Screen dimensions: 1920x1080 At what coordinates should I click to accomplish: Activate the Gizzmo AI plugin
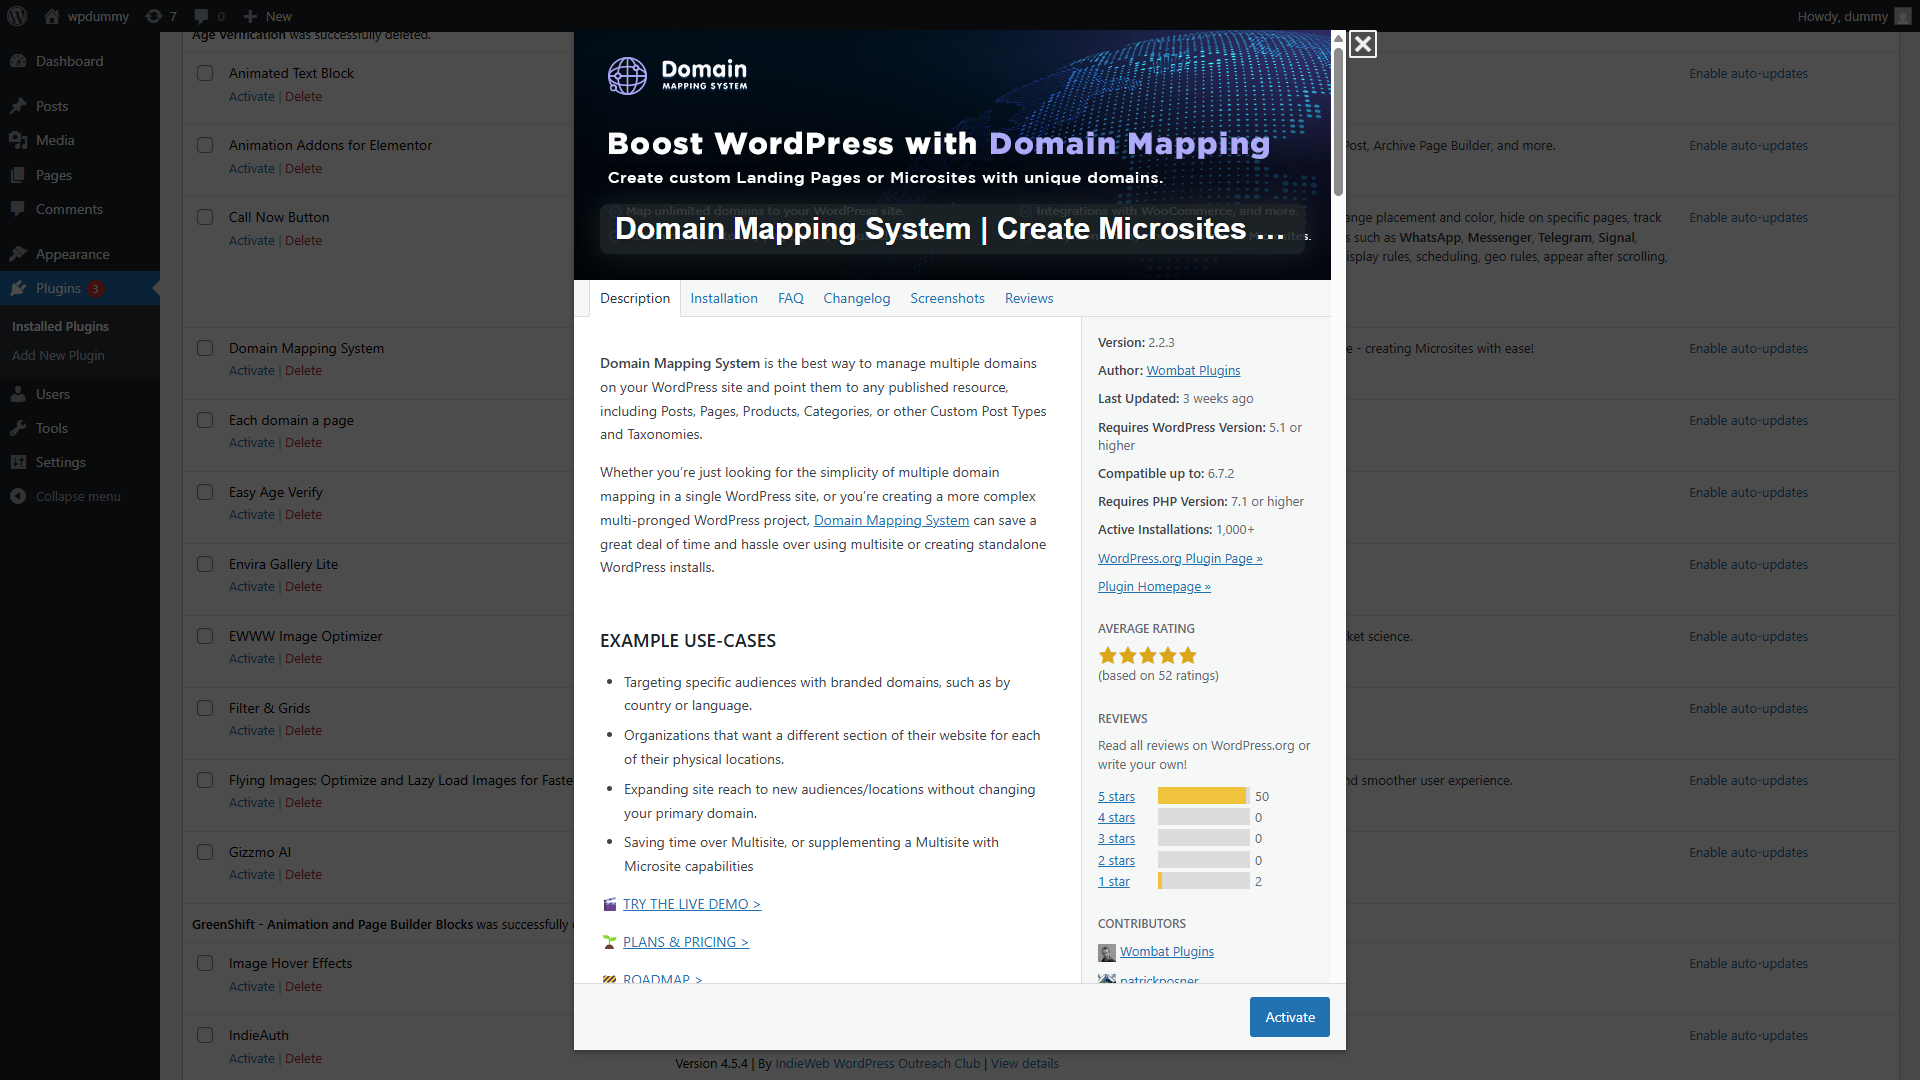click(x=251, y=875)
